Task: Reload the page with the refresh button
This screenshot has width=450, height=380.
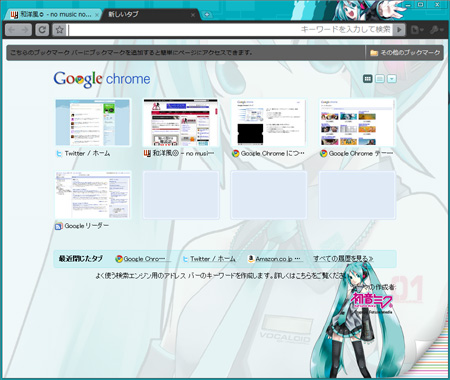Action: coord(42,30)
